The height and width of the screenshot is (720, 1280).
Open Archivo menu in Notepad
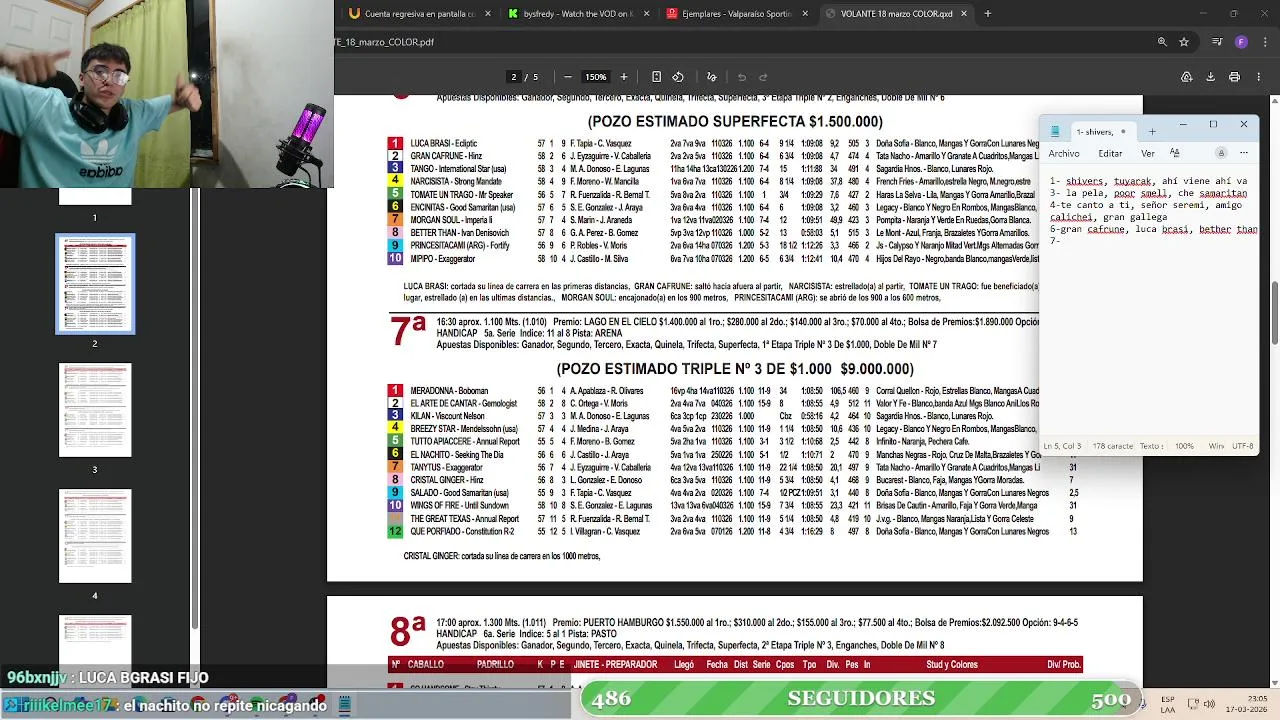(1064, 153)
